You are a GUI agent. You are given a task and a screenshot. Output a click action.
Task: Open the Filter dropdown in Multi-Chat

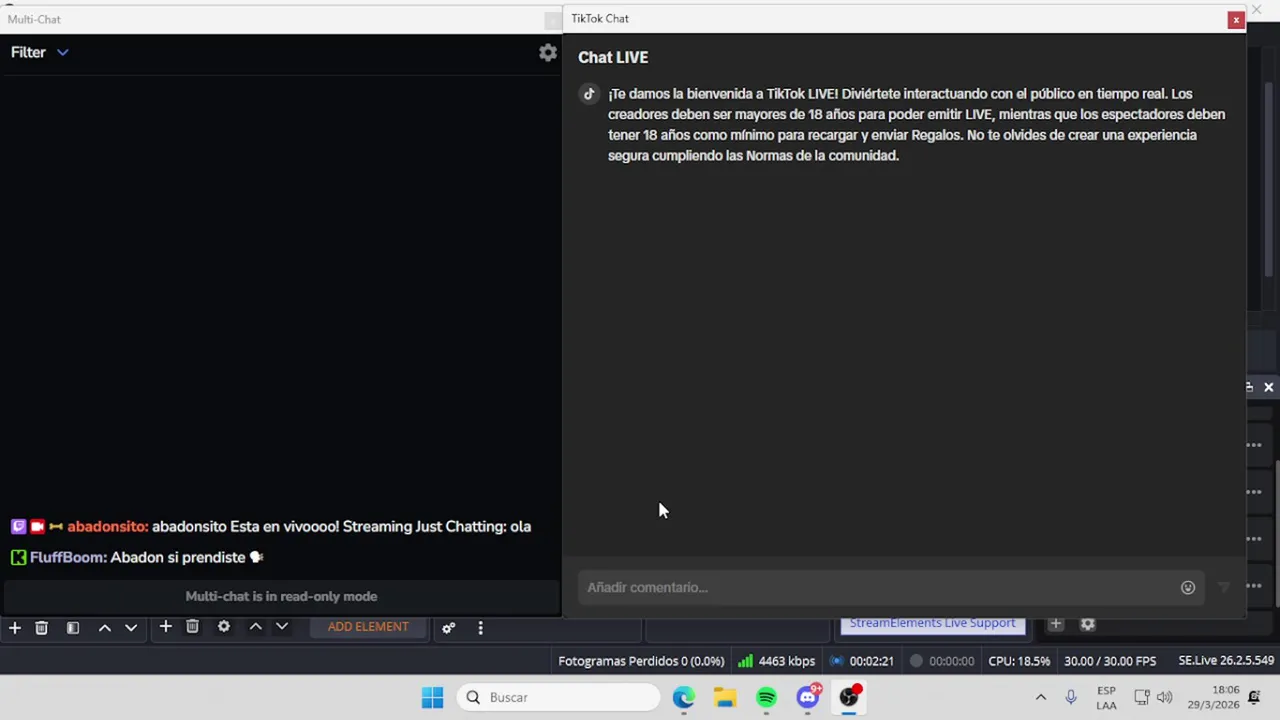(40, 52)
